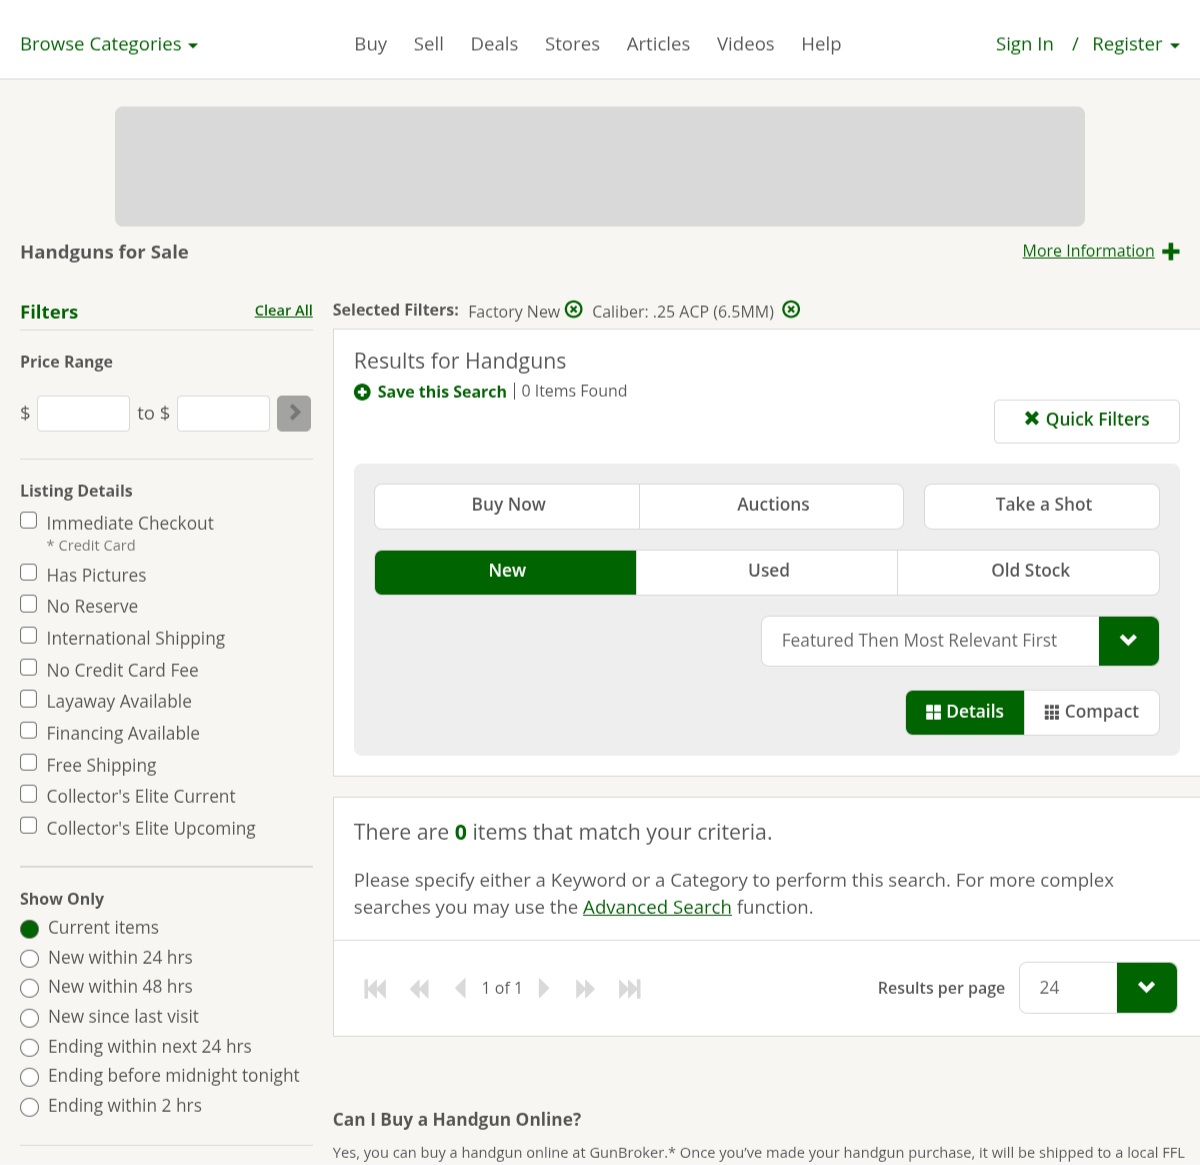The width and height of the screenshot is (1200, 1165).
Task: Choose Ending before midnight tonight
Action: (30, 1077)
